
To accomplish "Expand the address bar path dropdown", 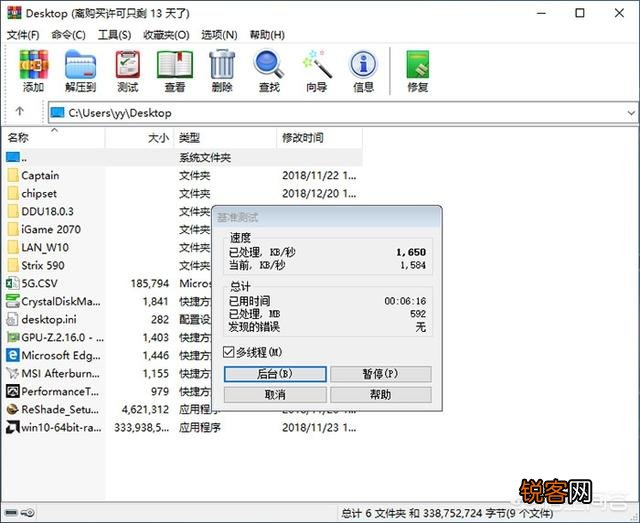I will pyautogui.click(x=631, y=113).
